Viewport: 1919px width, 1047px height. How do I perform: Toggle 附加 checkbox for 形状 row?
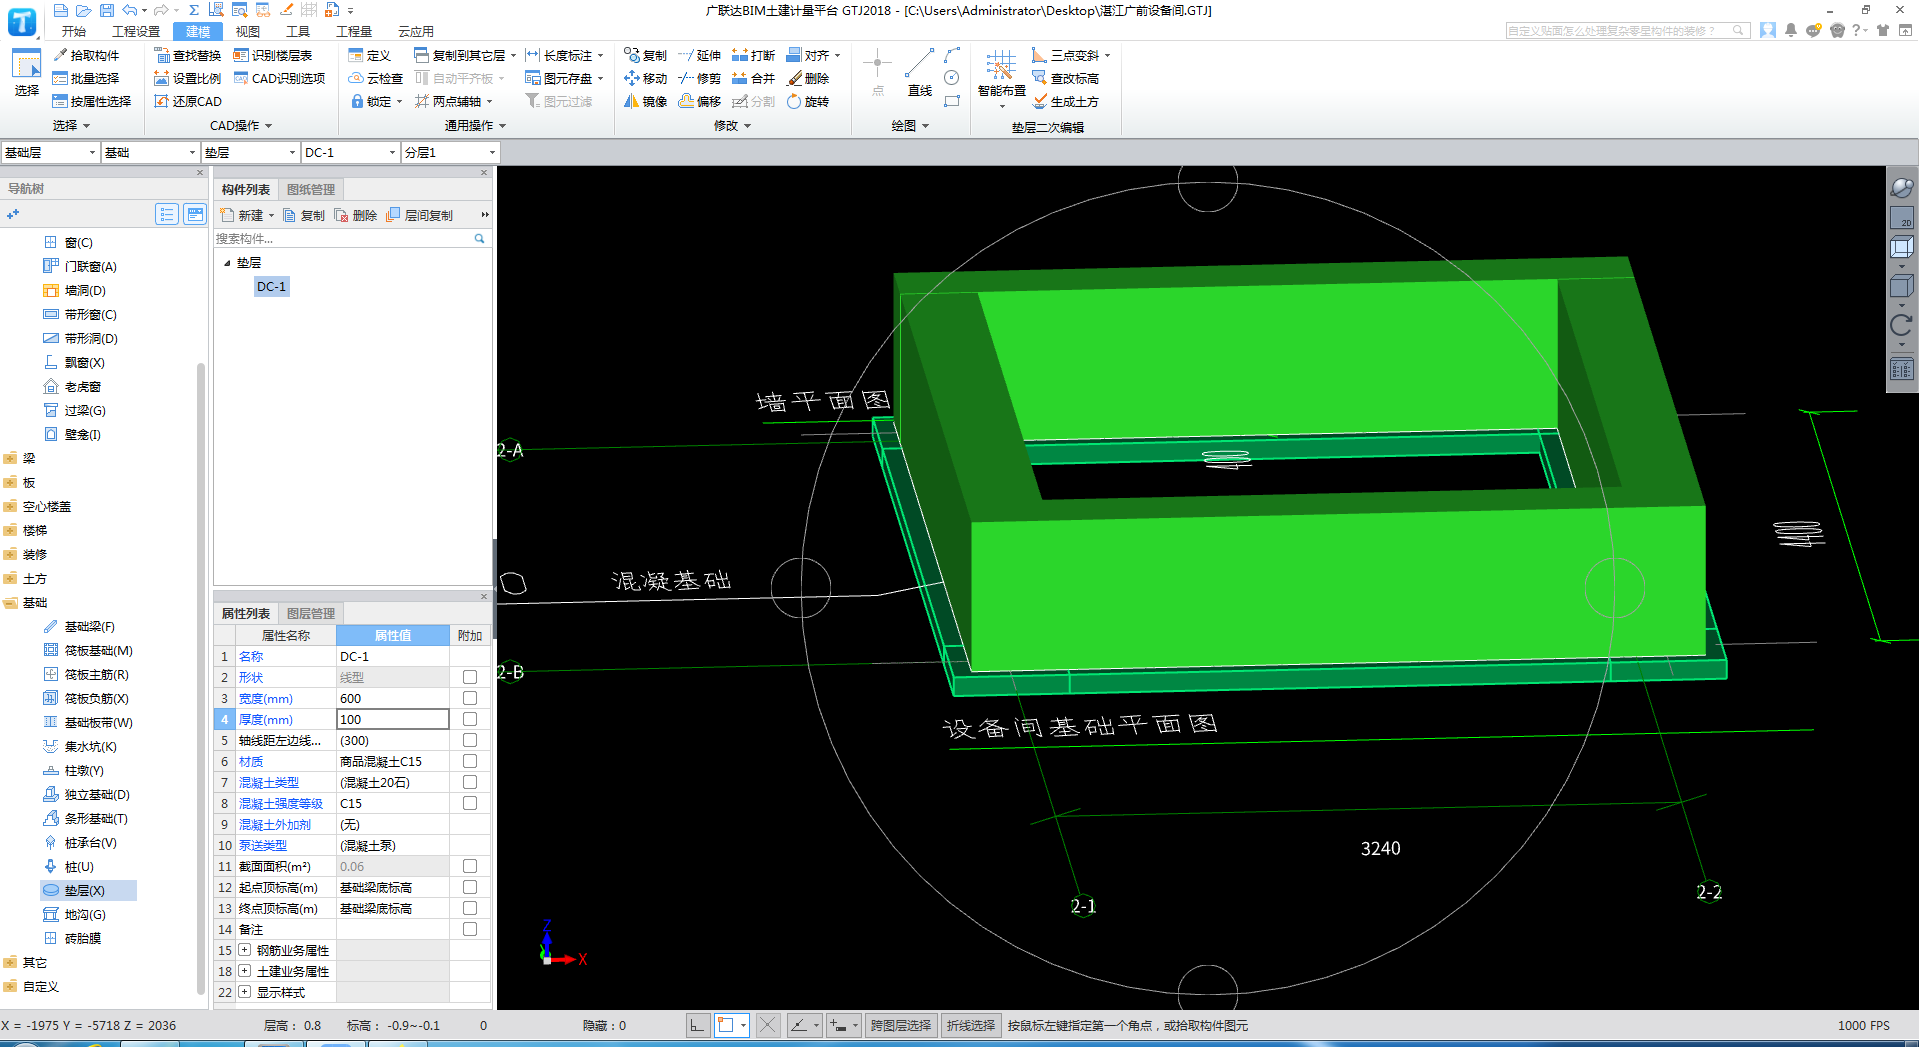pos(470,677)
